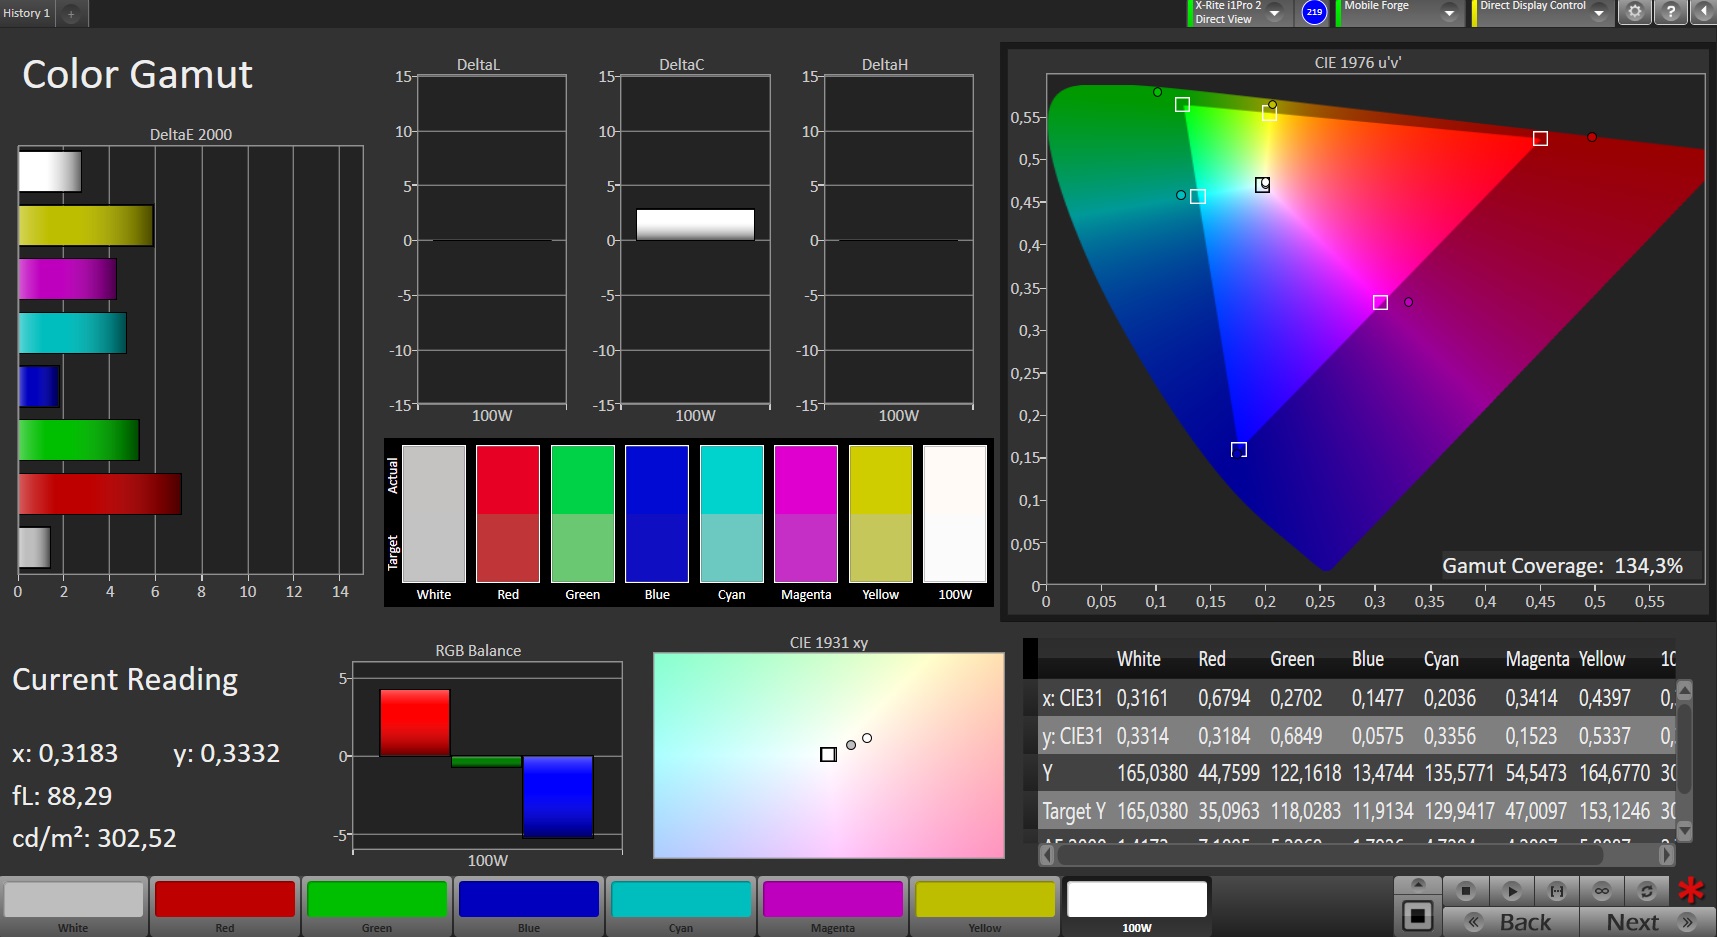Click the Target Y row label
The width and height of the screenshot is (1717, 937).
[x=1074, y=811]
